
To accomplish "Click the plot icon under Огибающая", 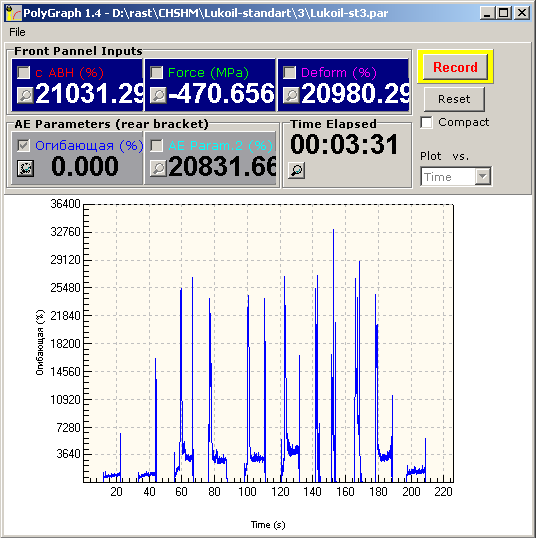I will pos(25,168).
